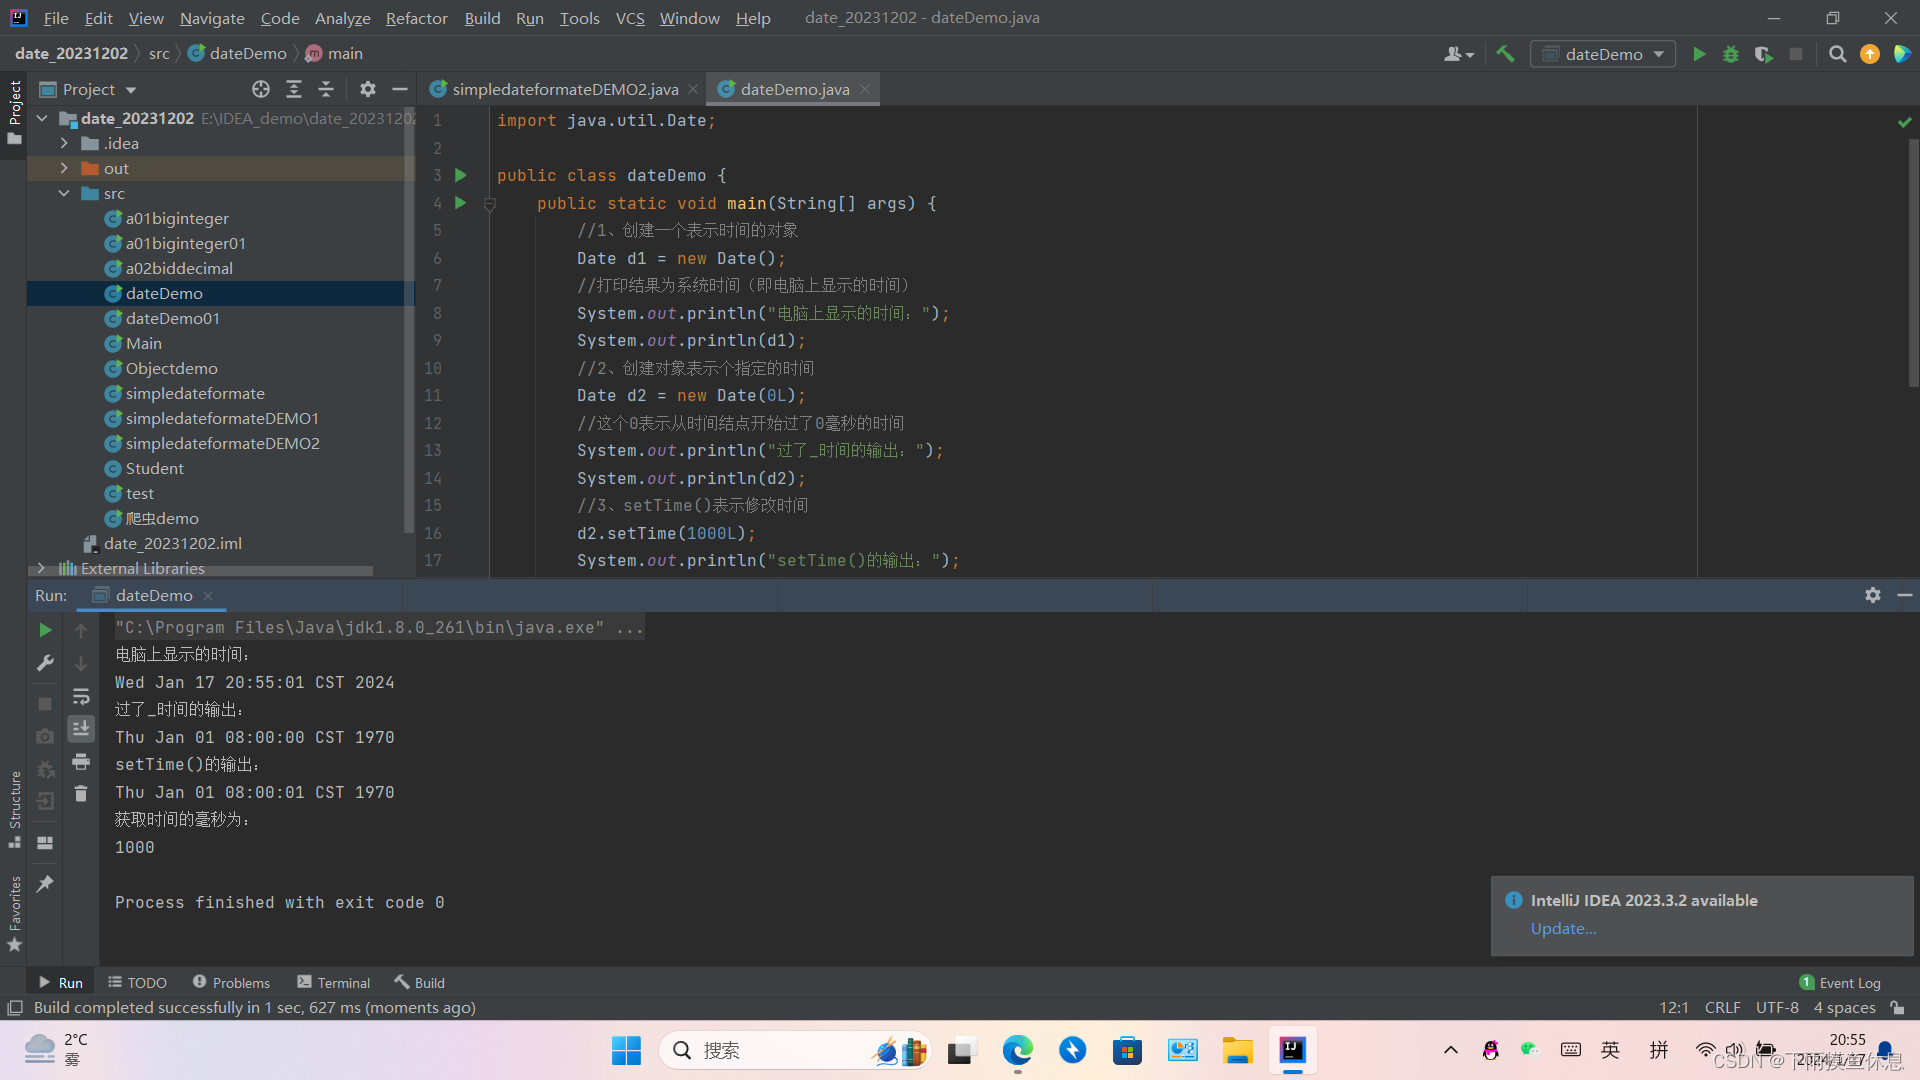Screen dimensions: 1920x1080
Task: Run dateDemo with the green toolbar arrow
Action: point(1699,54)
